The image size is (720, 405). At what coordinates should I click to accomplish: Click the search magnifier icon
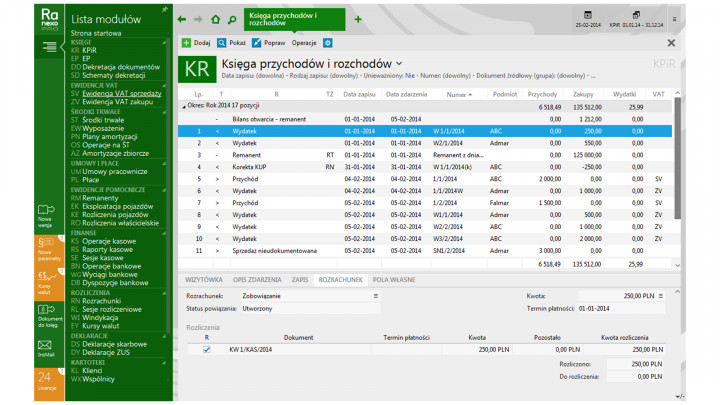231,19
